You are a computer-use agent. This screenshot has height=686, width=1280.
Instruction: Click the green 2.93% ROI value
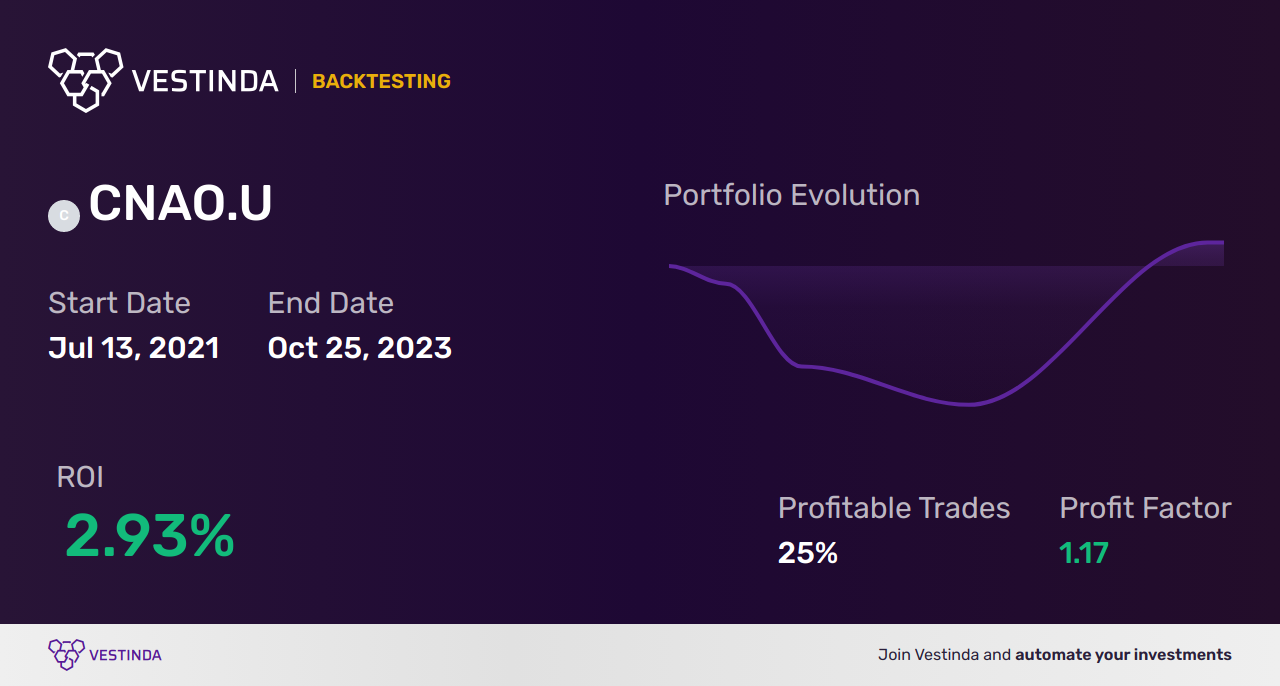click(150, 536)
